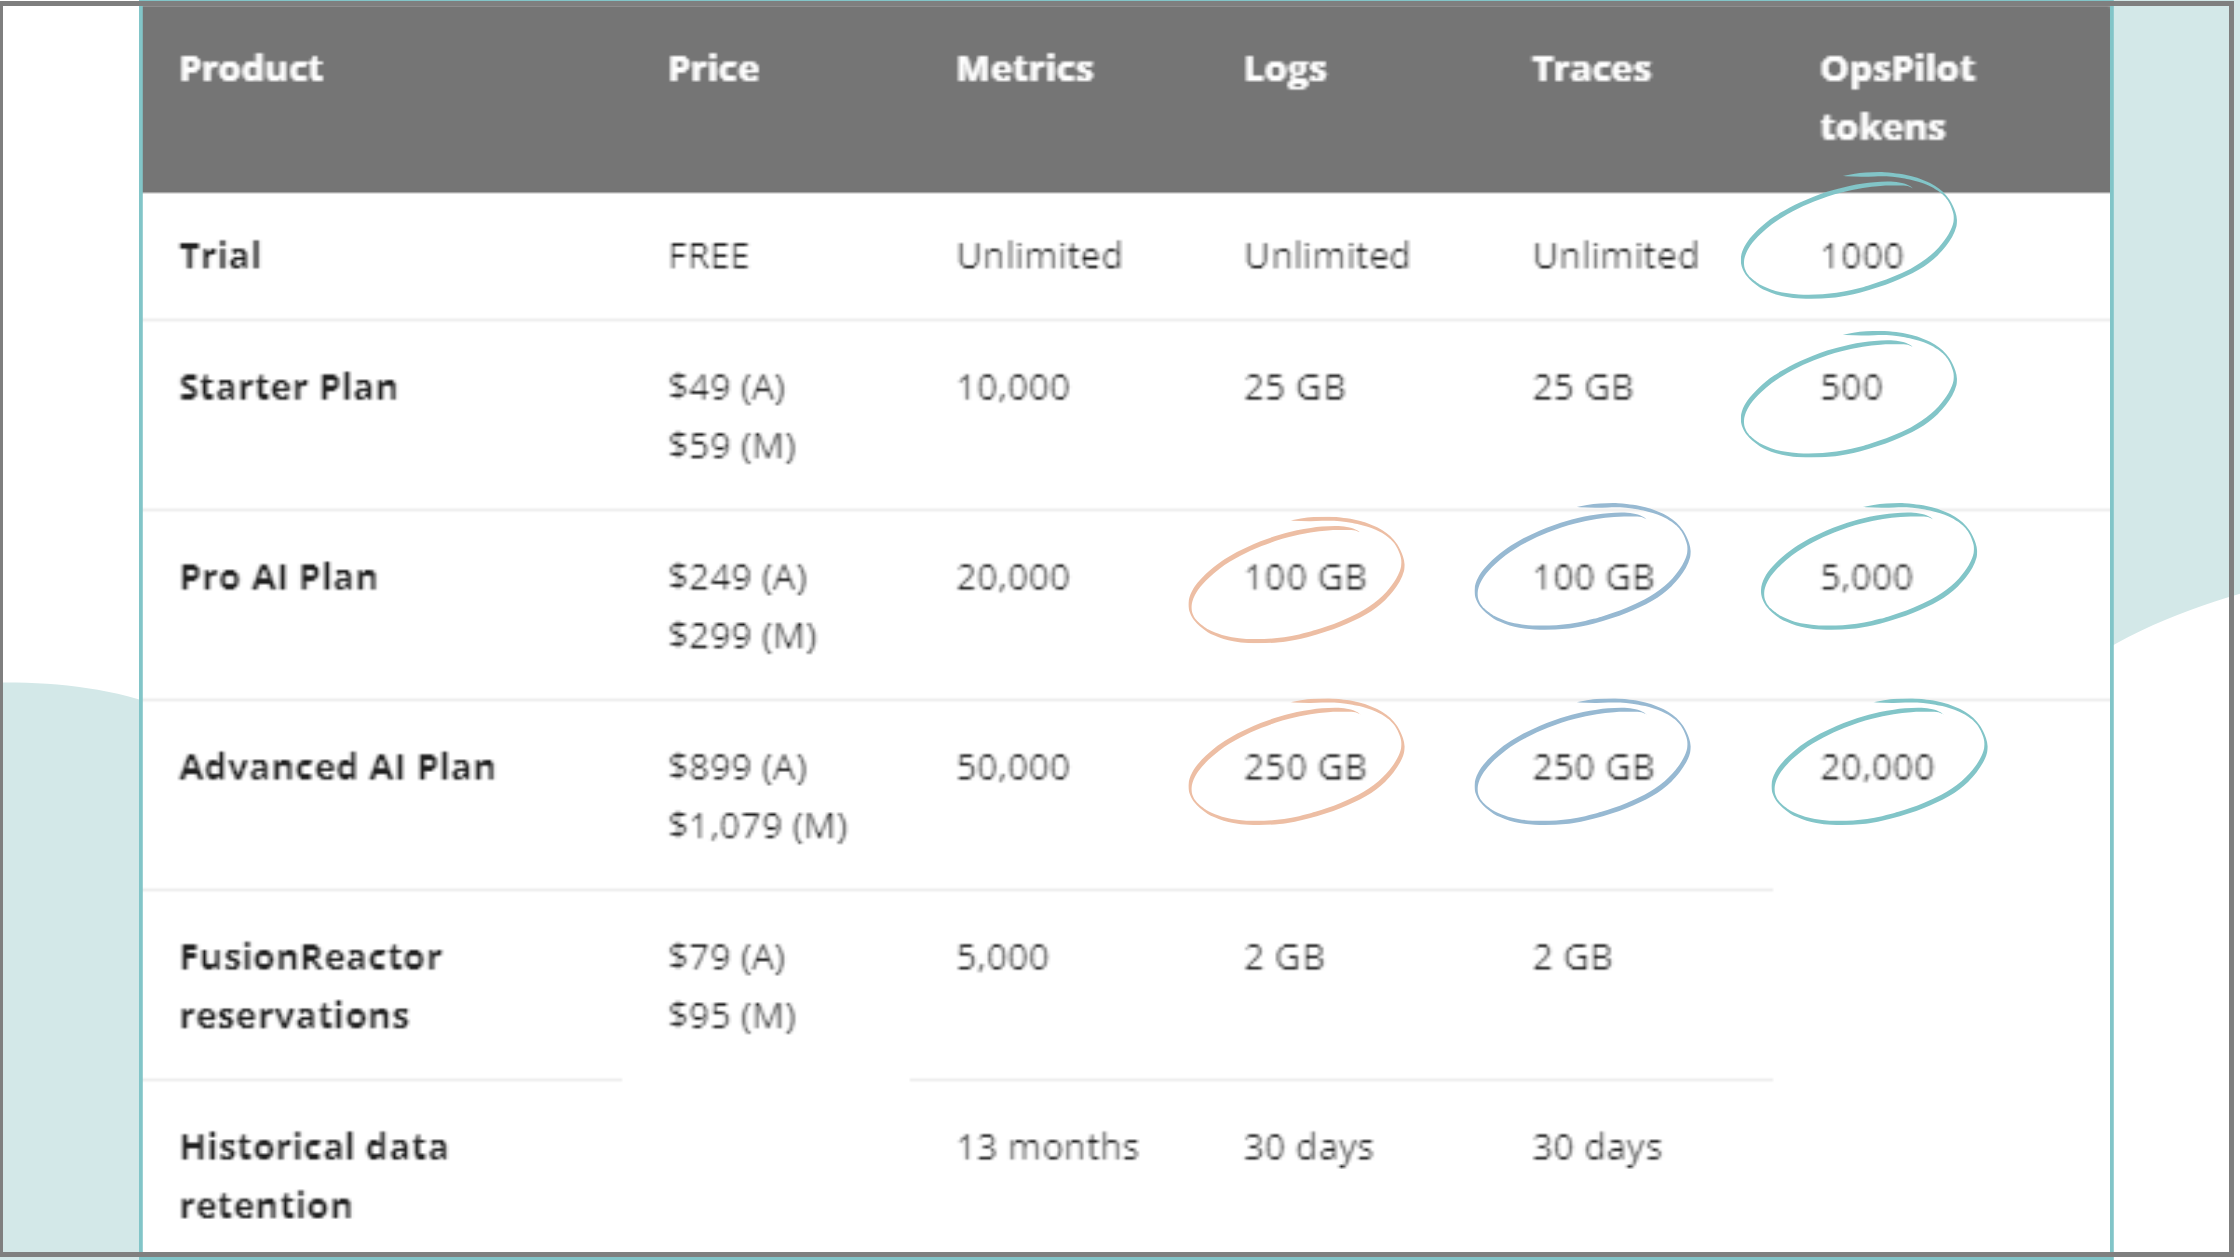Image resolution: width=2240 pixels, height=1260 pixels.
Task: Click the OpsPilot tokens column header
Action: [x=1897, y=97]
